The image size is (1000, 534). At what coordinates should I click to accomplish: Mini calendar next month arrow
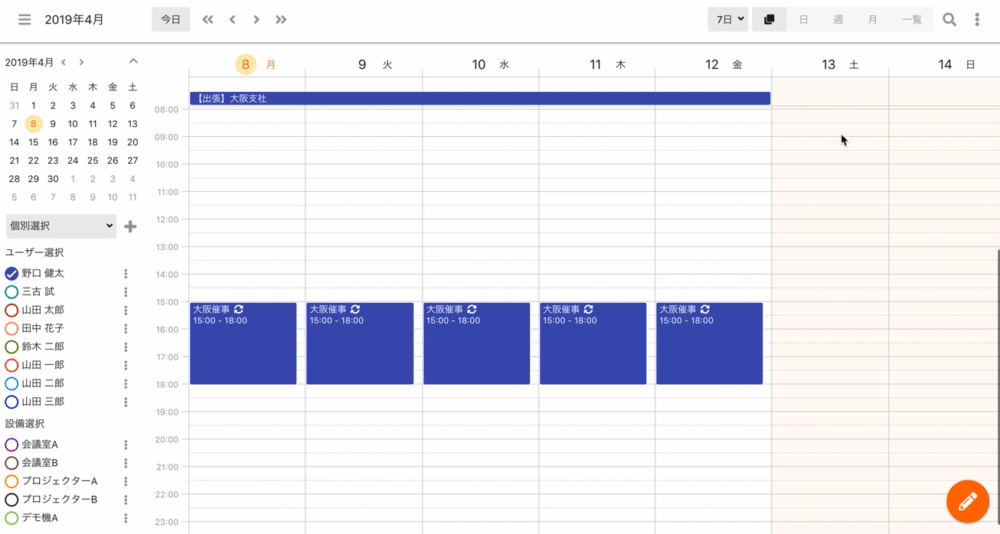[81, 63]
